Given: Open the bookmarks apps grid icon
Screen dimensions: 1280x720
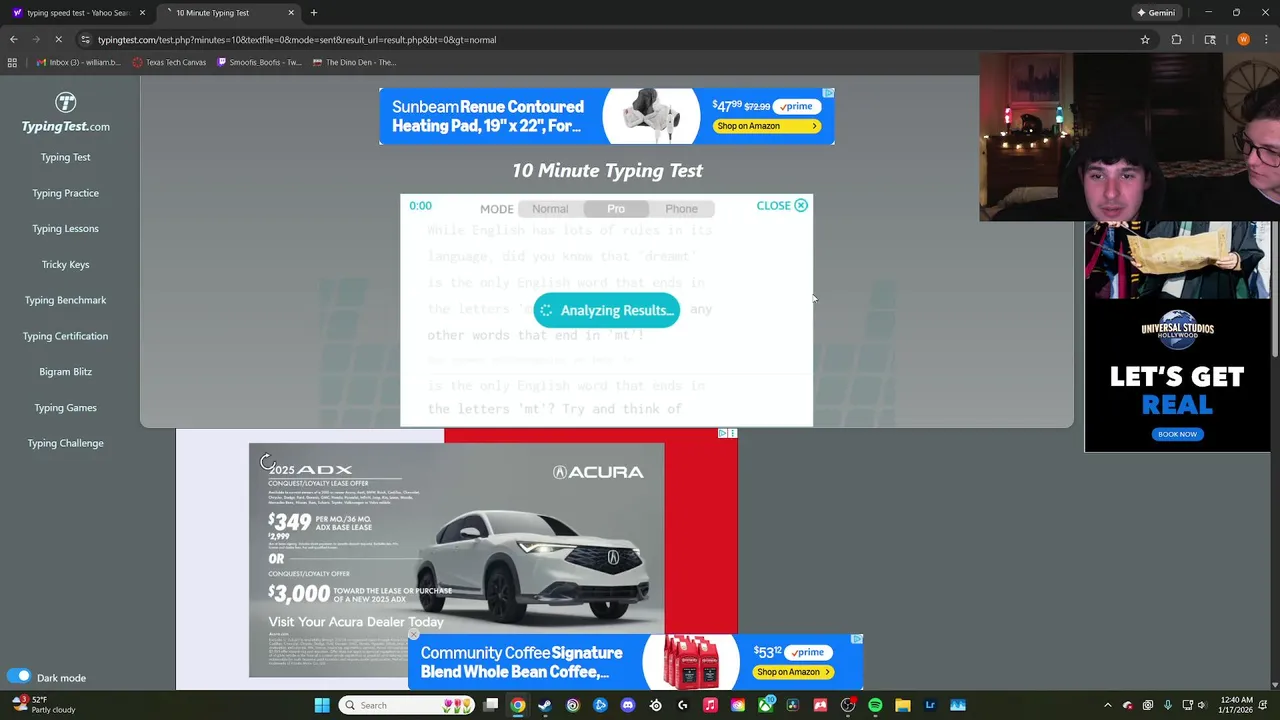Looking at the screenshot, I should [x=12, y=62].
